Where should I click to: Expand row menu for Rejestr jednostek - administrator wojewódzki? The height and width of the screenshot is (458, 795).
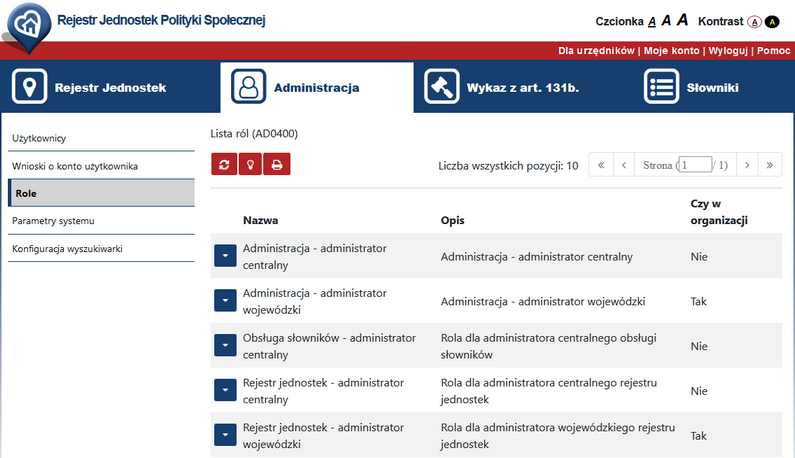225,435
